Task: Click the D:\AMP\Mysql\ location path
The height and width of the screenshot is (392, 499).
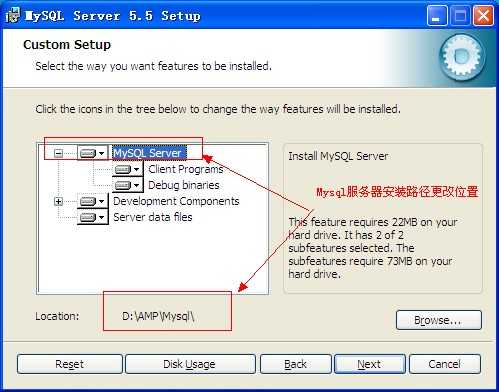Action: tap(158, 316)
